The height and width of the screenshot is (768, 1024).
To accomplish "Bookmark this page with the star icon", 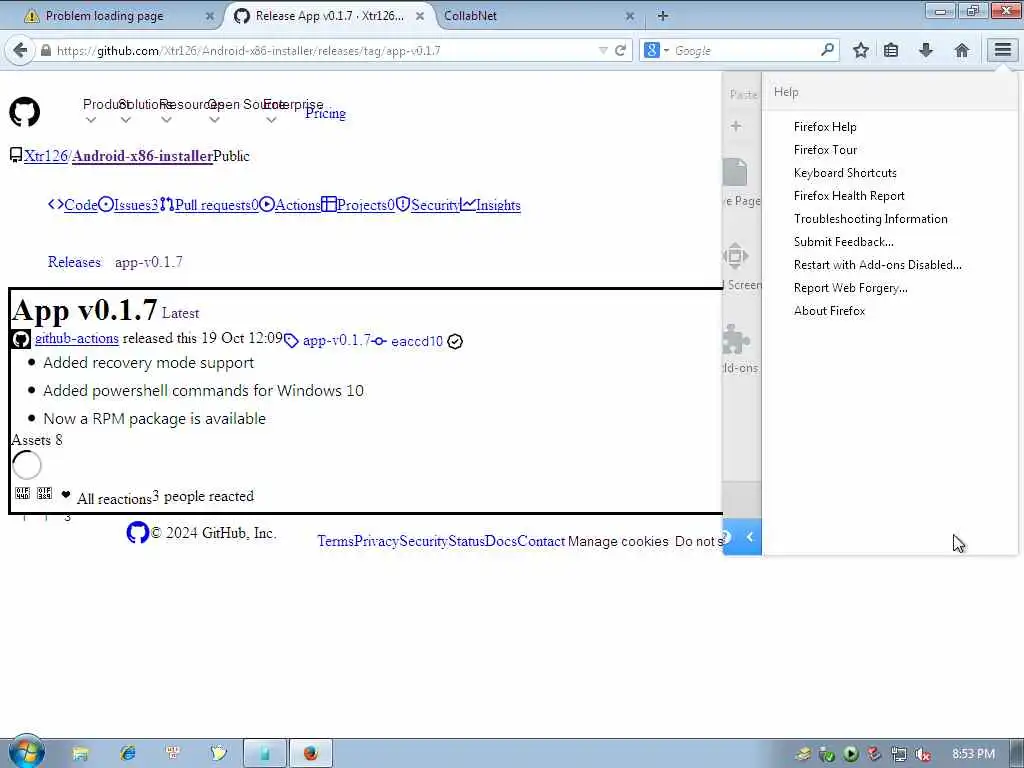I will (861, 50).
